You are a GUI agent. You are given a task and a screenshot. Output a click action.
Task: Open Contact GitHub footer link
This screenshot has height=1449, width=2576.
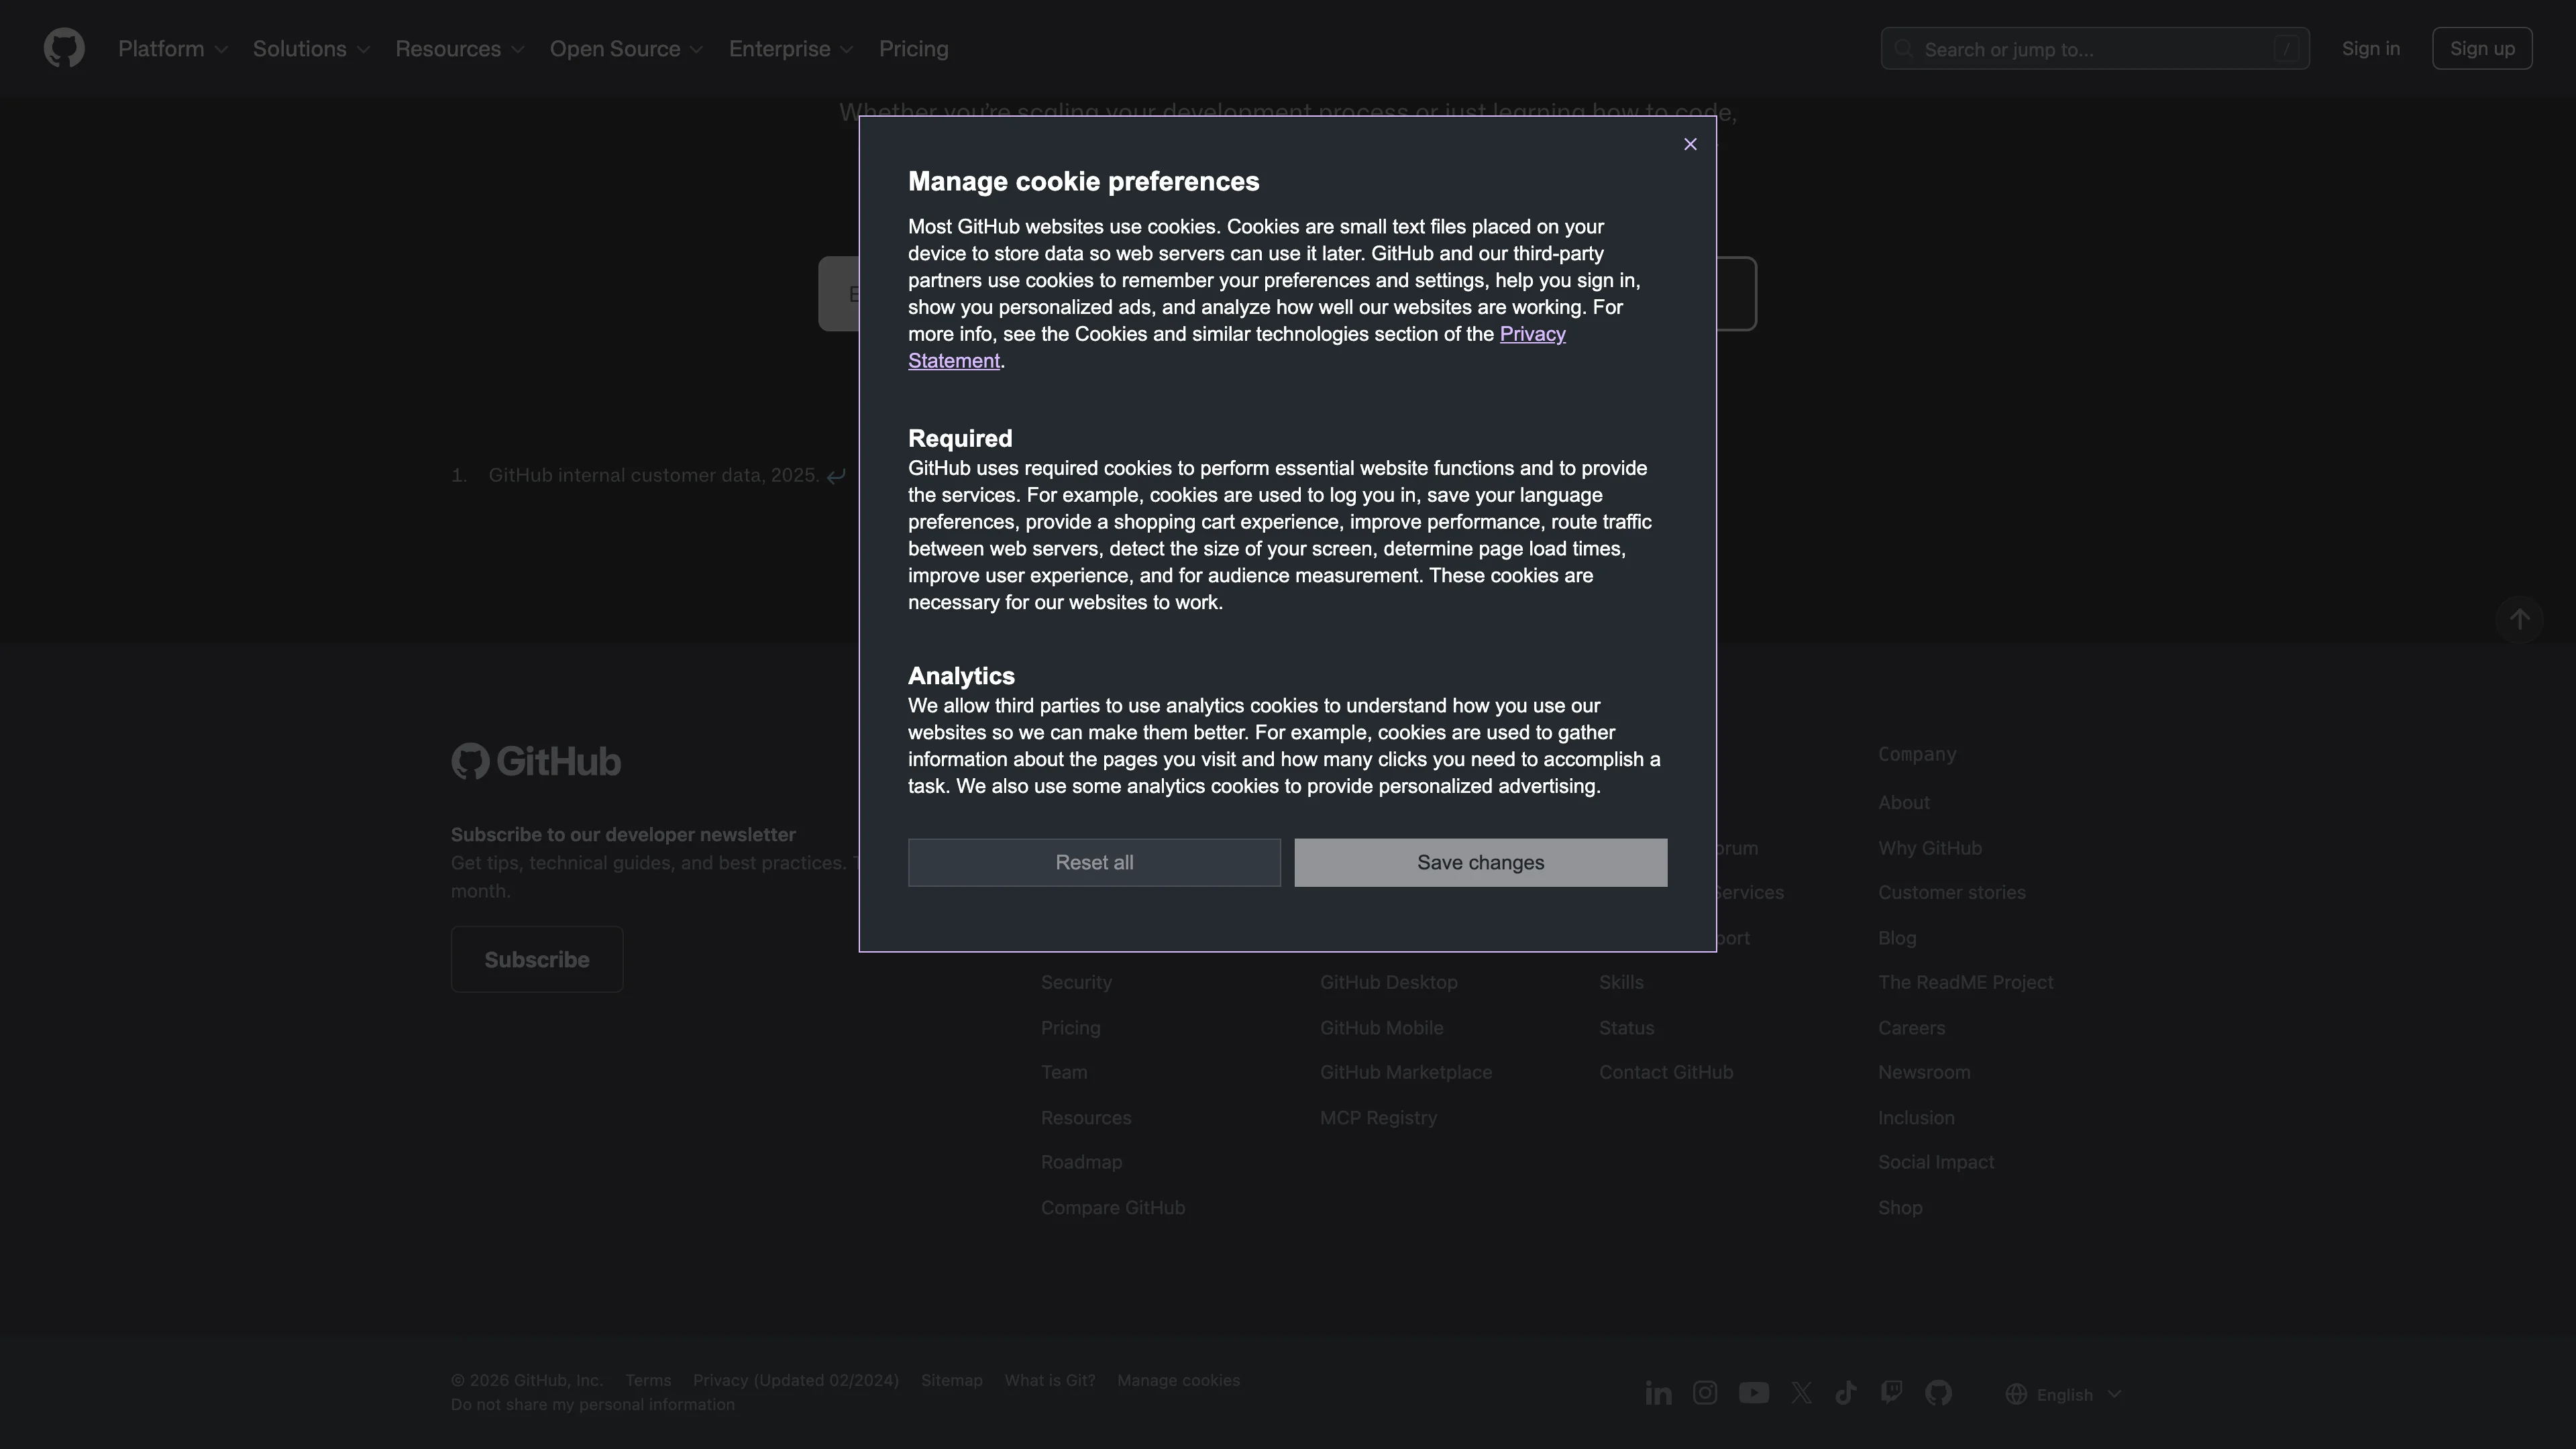1666,1073
